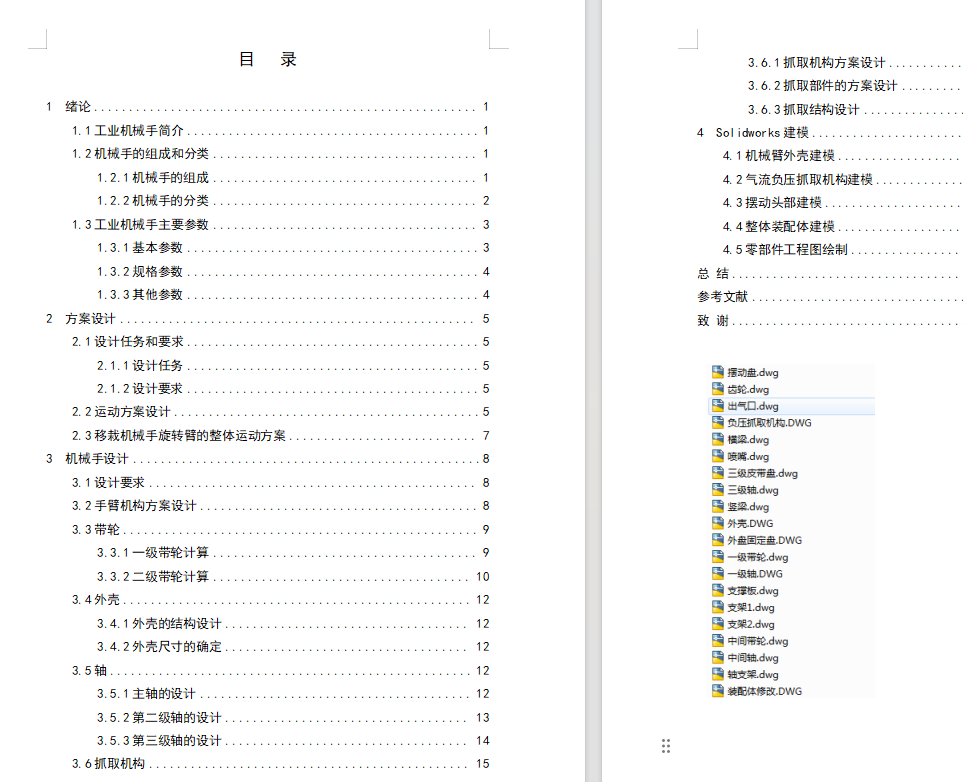Open the 1.2.2 机械手的分类 entry
The width and height of the screenshot is (963, 782).
(x=293, y=201)
